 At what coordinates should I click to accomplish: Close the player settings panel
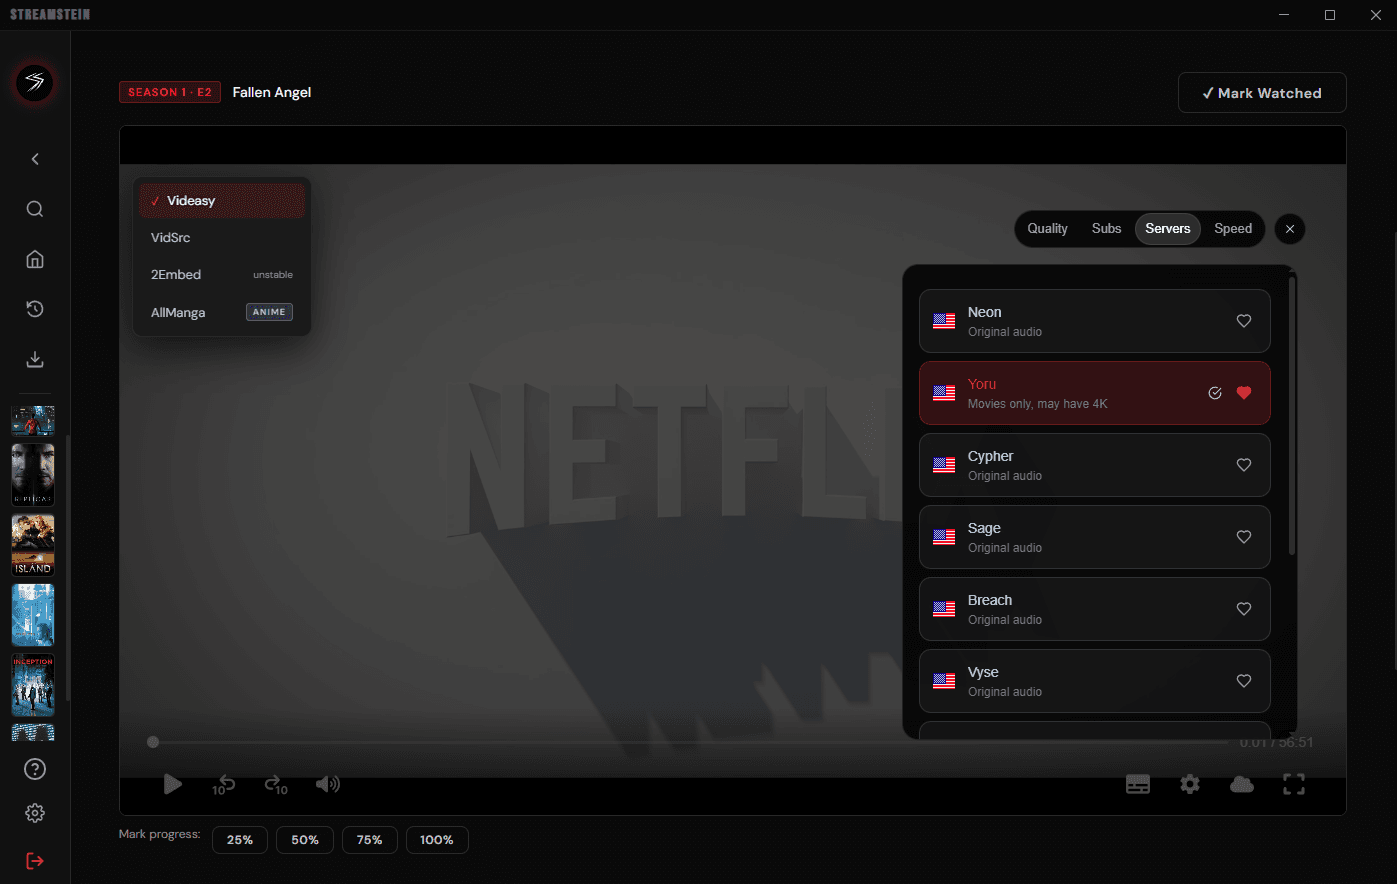point(1290,229)
